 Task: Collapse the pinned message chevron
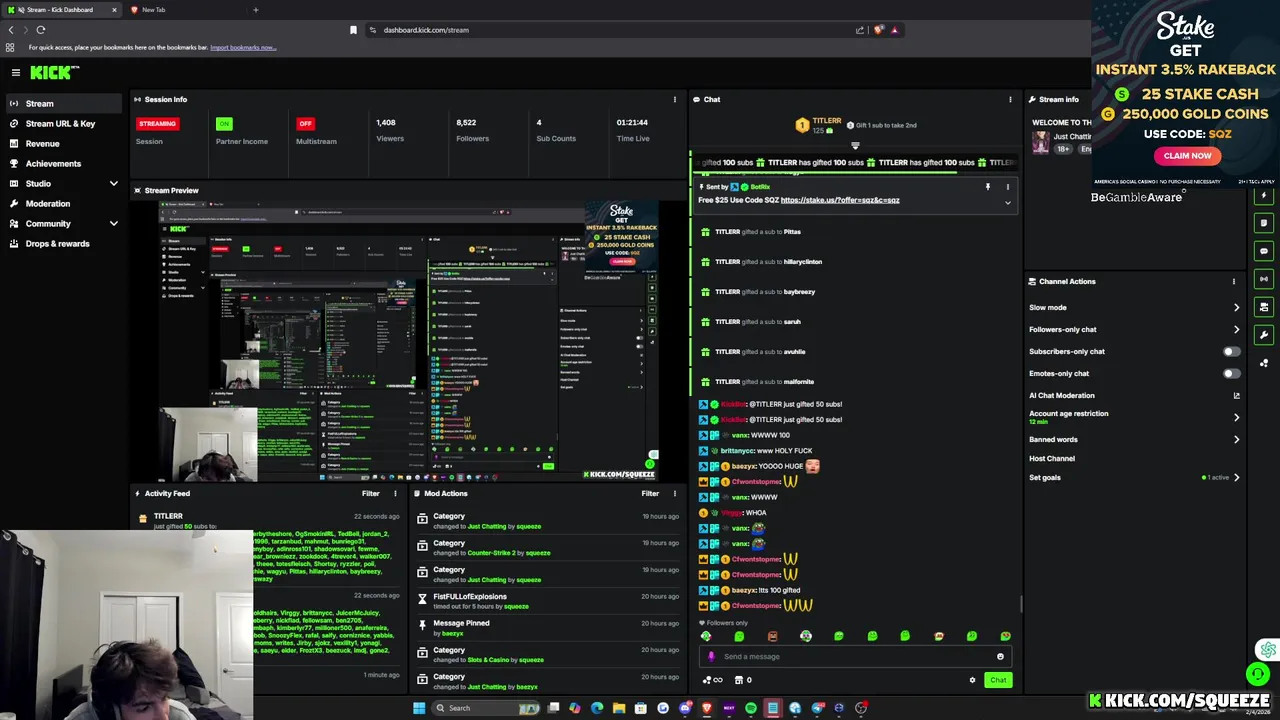pos(1007,202)
